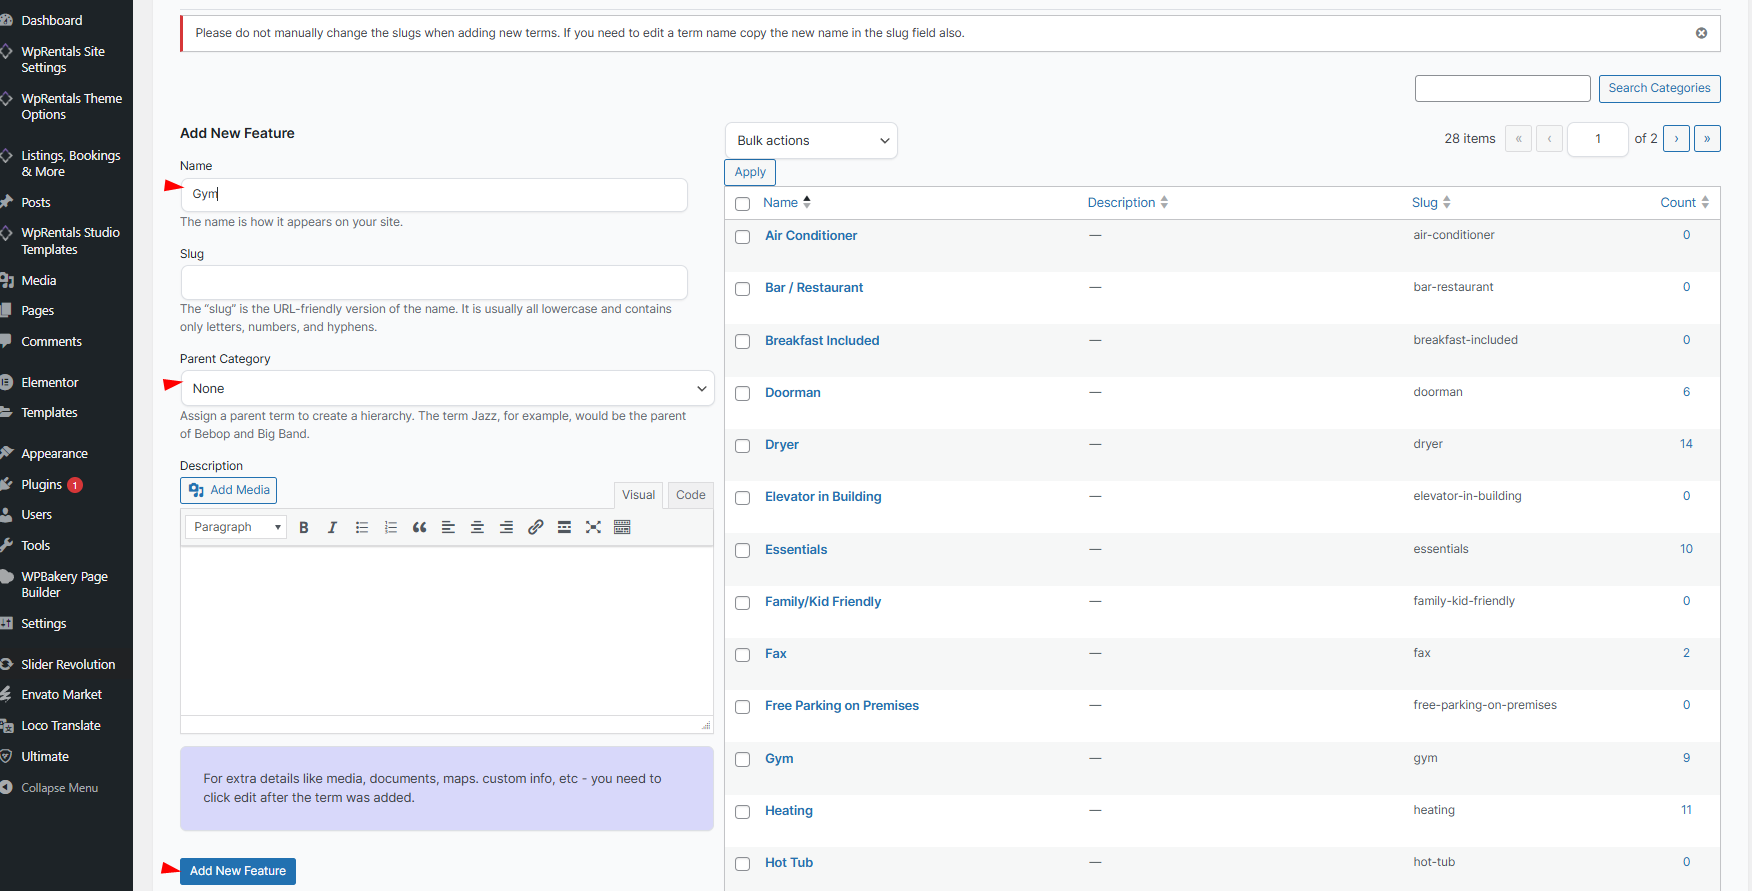Viewport: 1752px width, 891px height.
Task: Open the Paragraph format dropdown
Action: click(x=236, y=528)
